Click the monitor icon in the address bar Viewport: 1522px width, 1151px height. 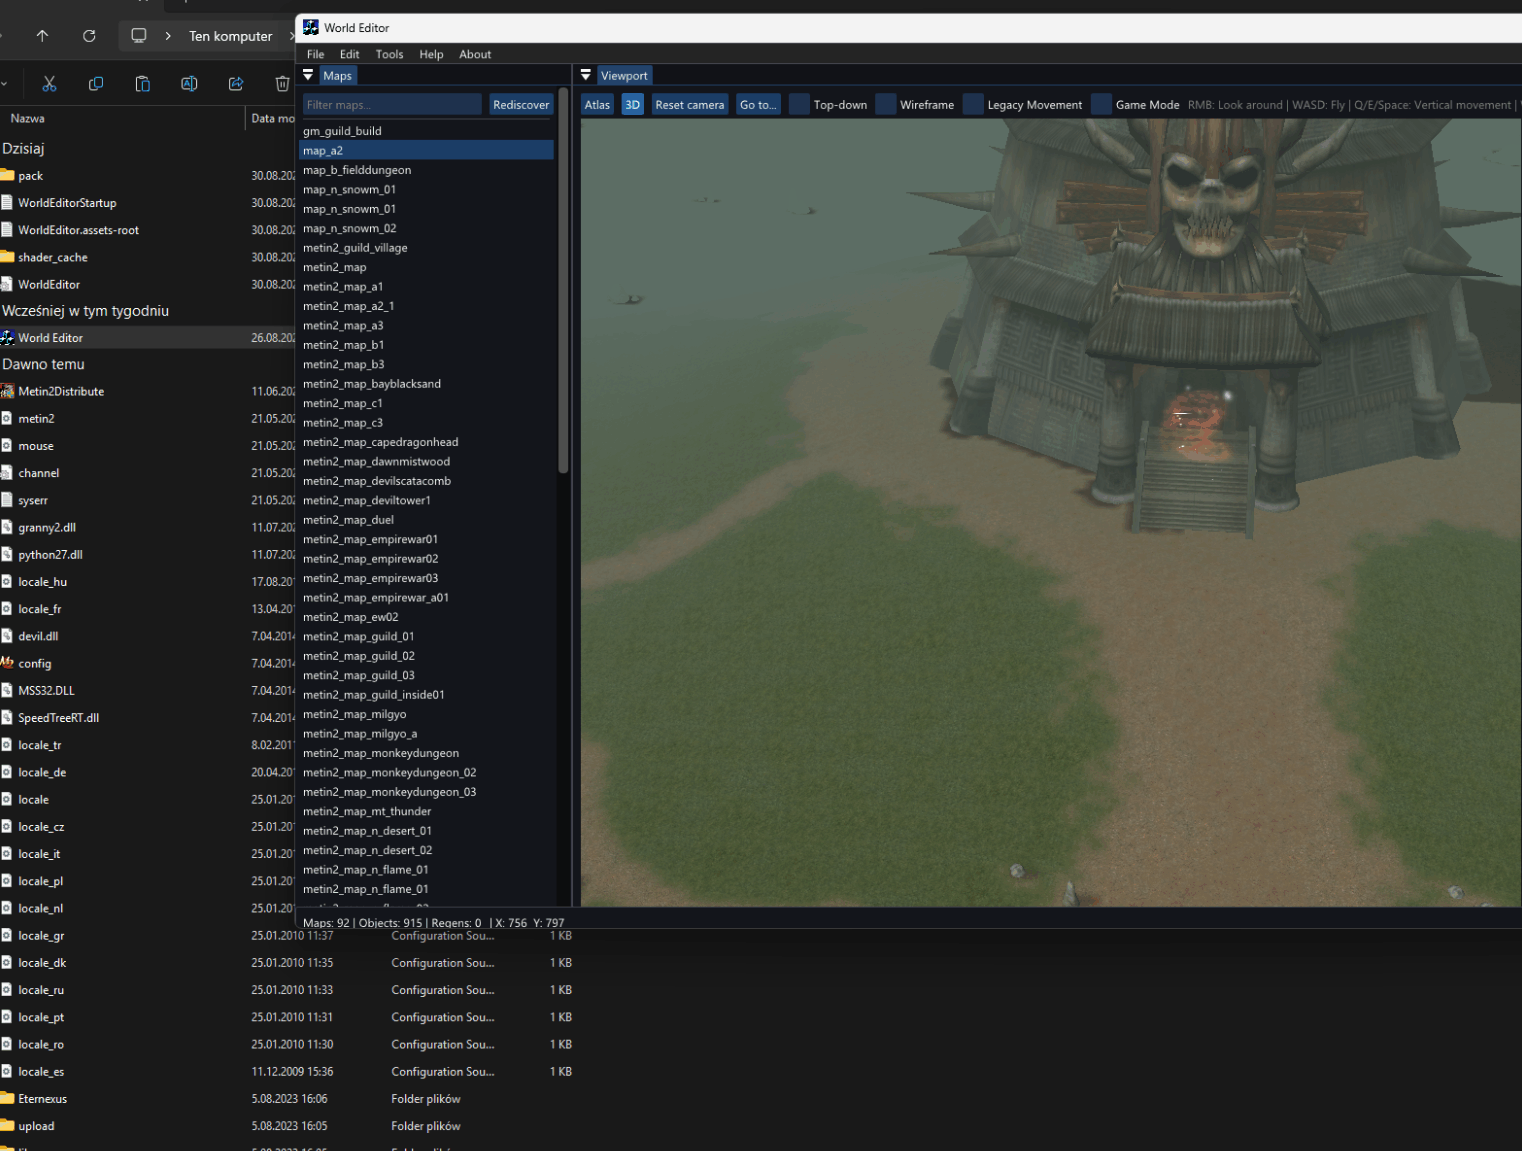(139, 36)
